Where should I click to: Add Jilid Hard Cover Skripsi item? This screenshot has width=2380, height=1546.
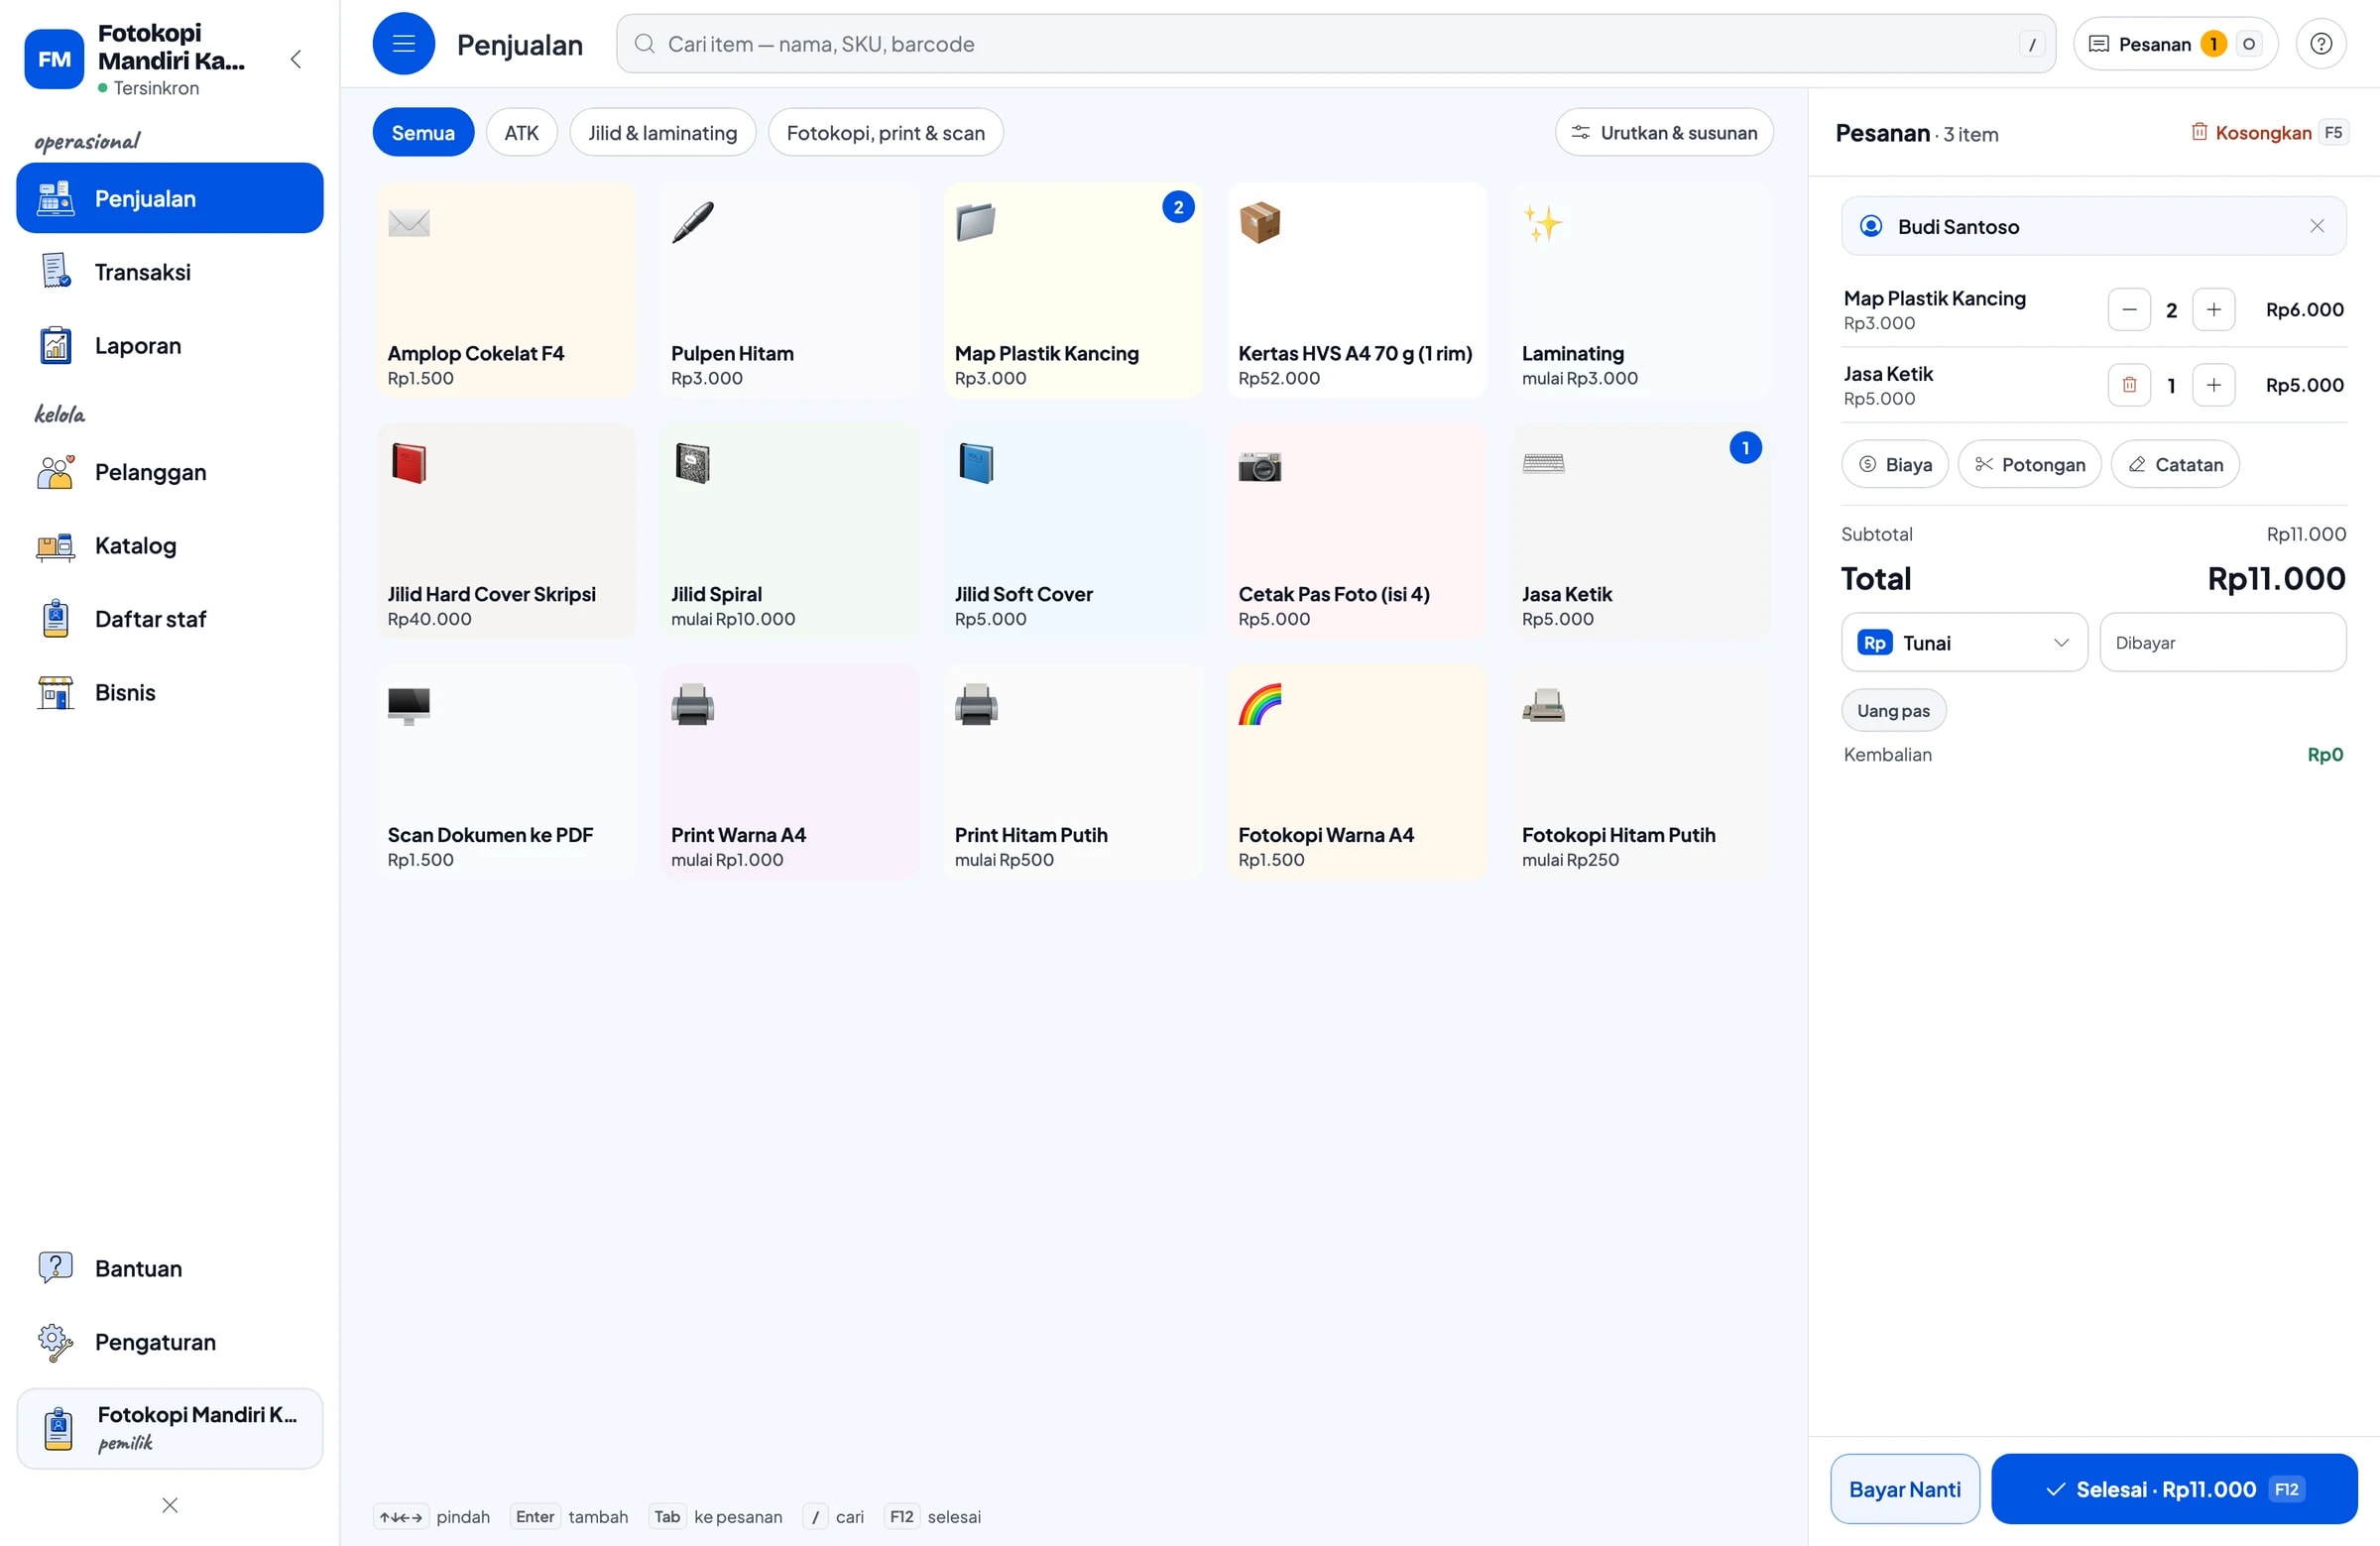pos(506,532)
